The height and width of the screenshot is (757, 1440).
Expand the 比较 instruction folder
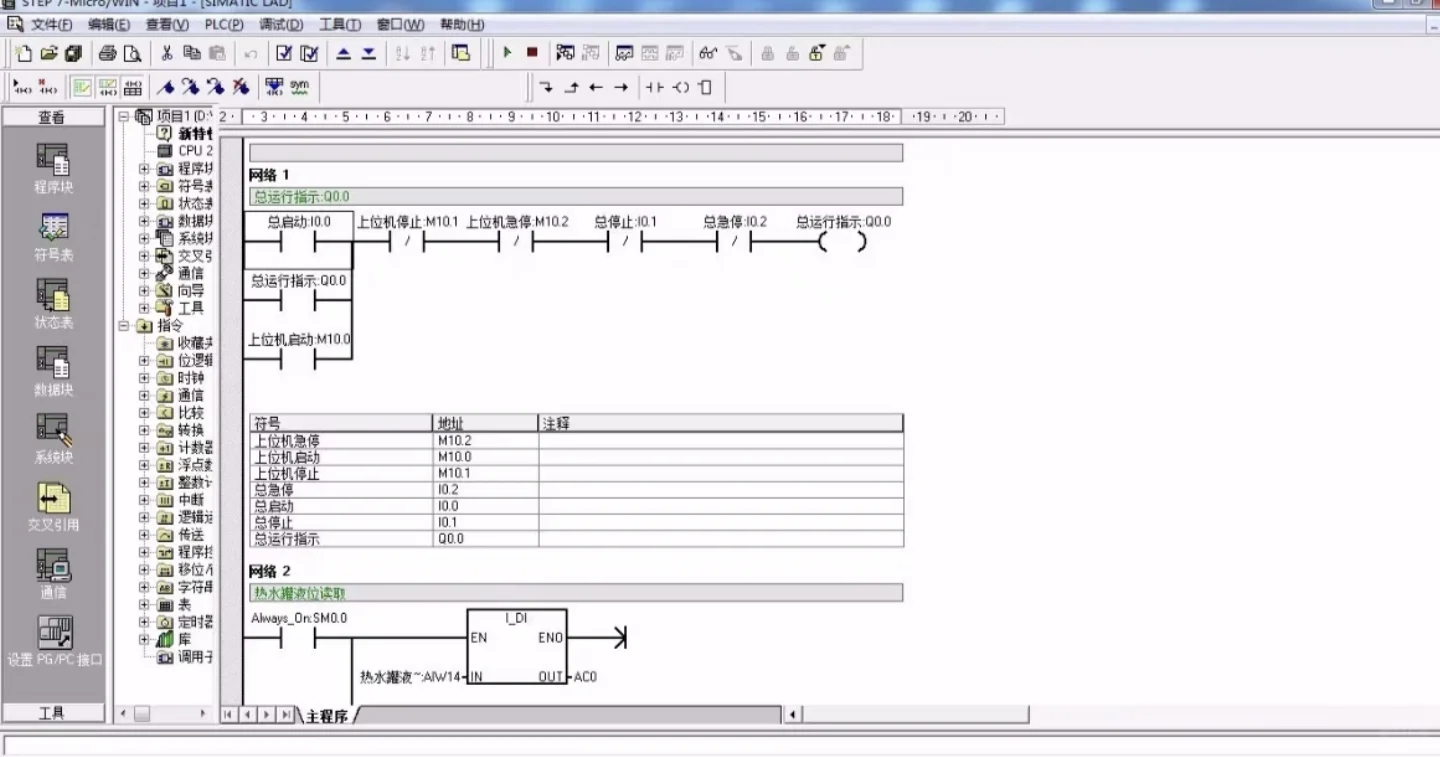click(144, 412)
